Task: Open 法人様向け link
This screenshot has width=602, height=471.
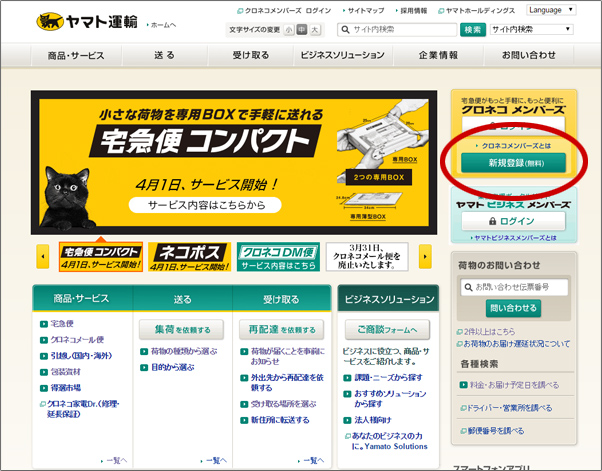Action: [367, 420]
